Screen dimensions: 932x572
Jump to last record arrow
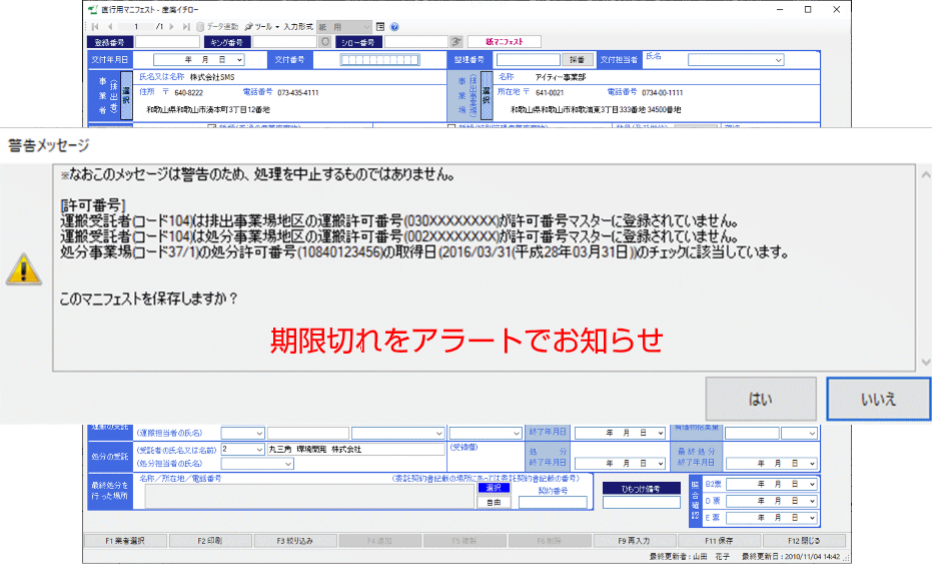pos(186,27)
